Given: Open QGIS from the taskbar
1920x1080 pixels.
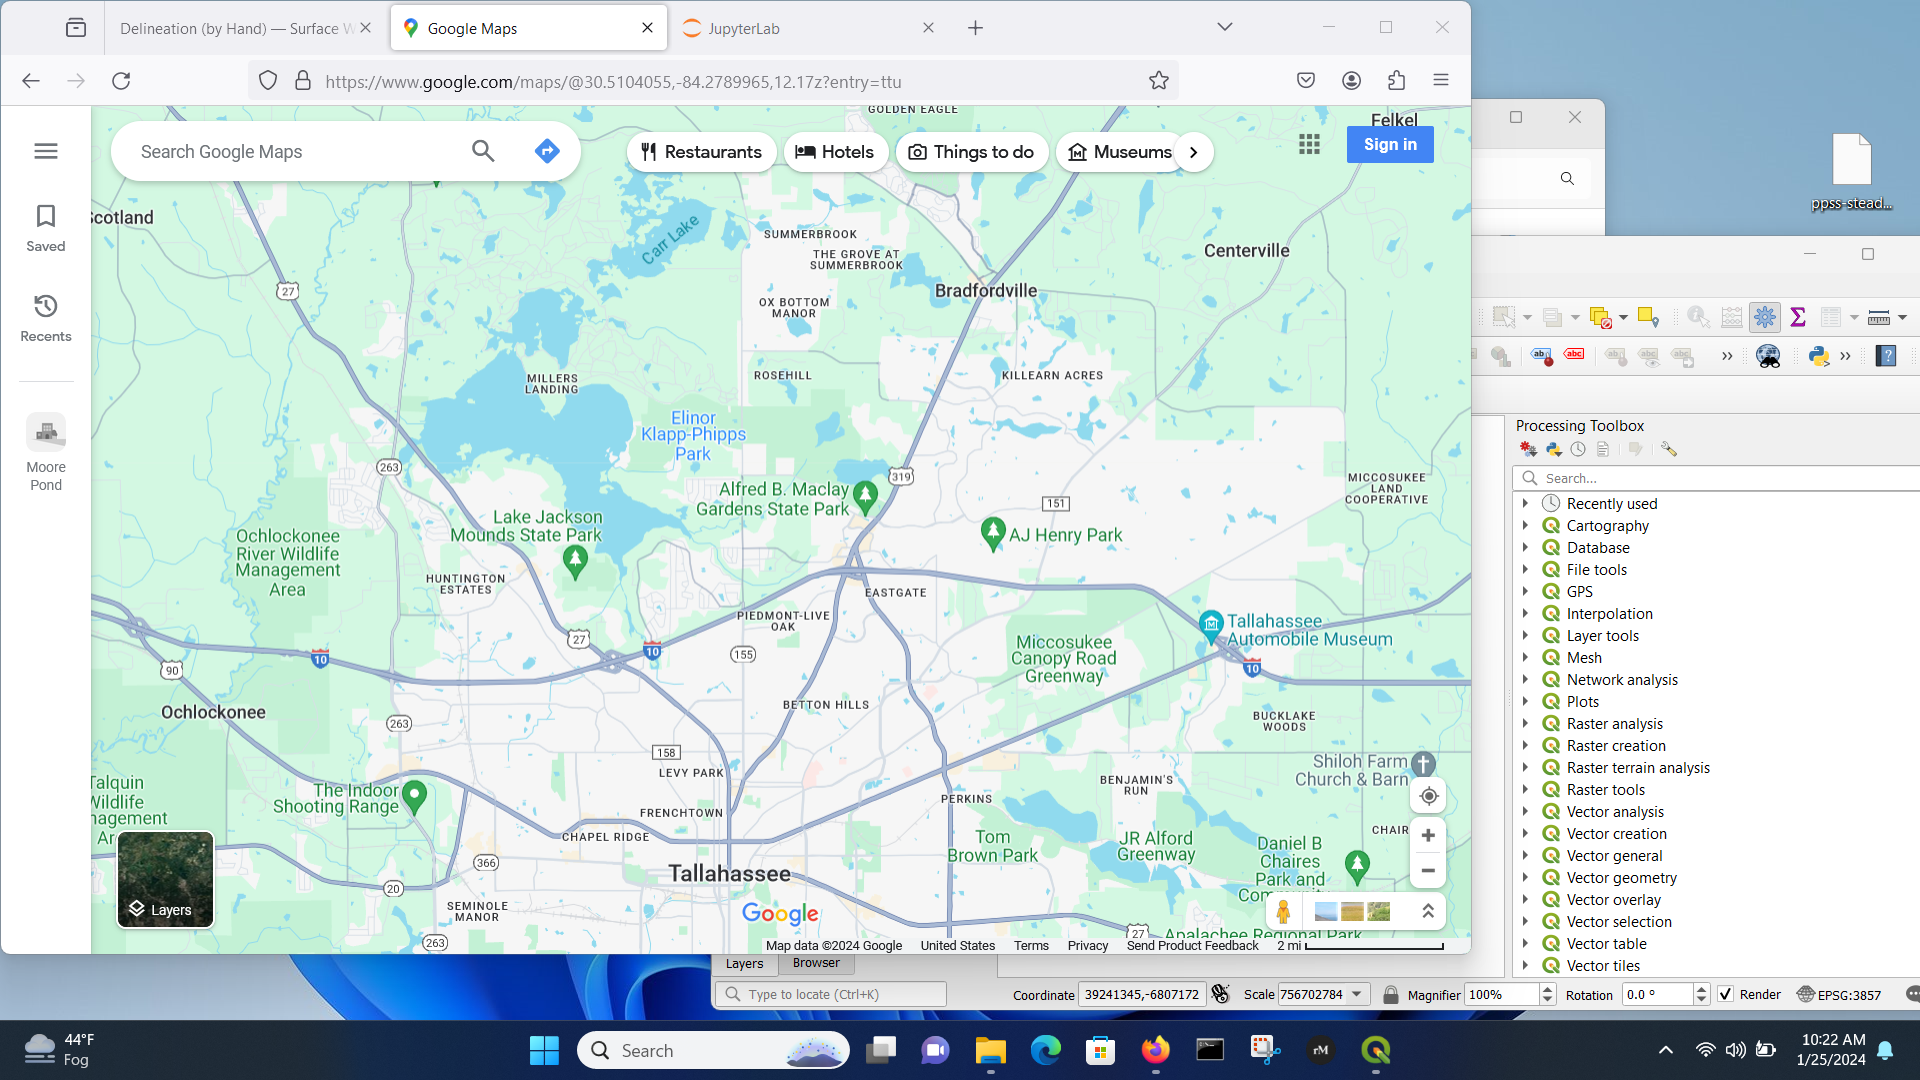Looking at the screenshot, I should click(x=1376, y=1050).
